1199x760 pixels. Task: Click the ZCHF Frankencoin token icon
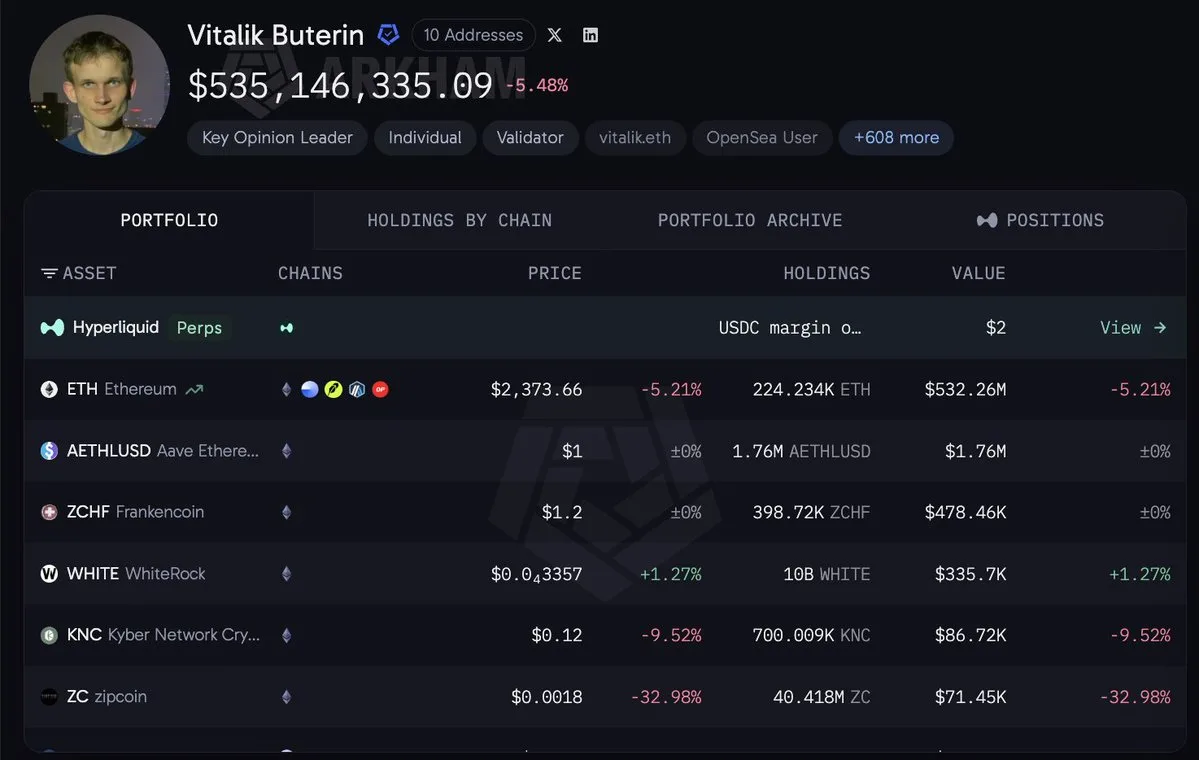tap(49, 512)
